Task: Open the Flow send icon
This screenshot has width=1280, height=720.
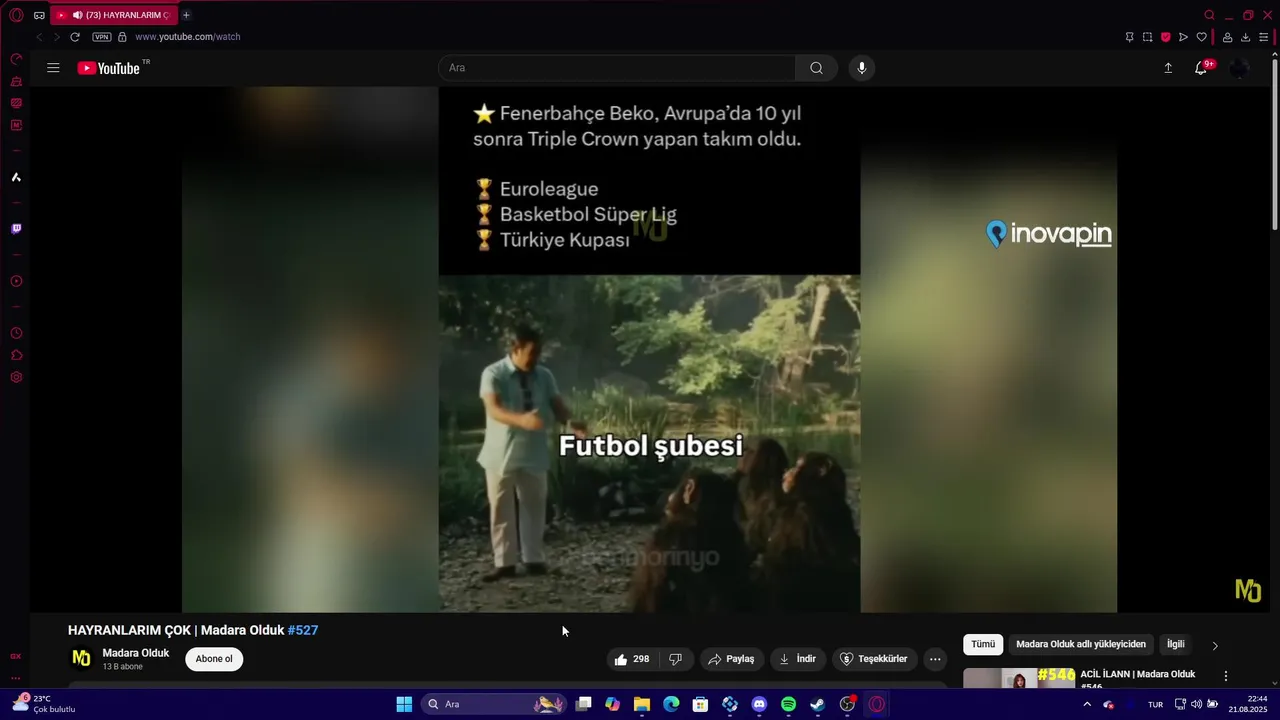Action: [1183, 37]
